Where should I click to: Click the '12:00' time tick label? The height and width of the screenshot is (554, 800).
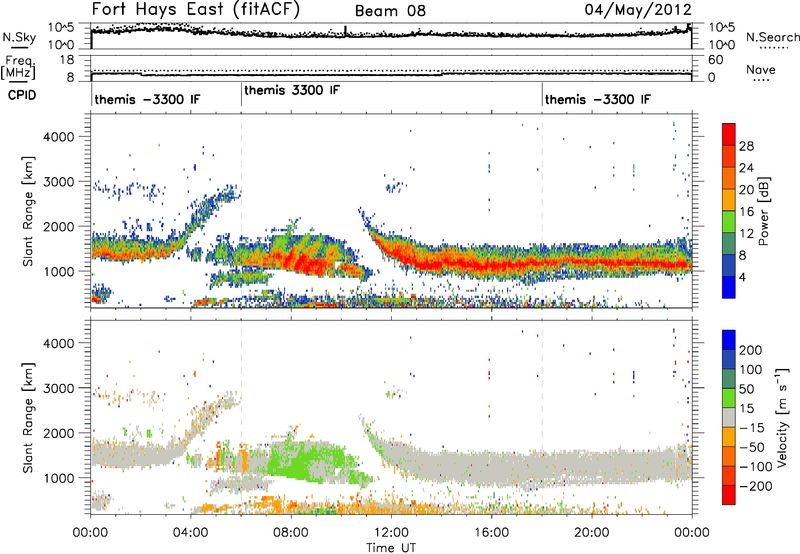click(x=391, y=533)
